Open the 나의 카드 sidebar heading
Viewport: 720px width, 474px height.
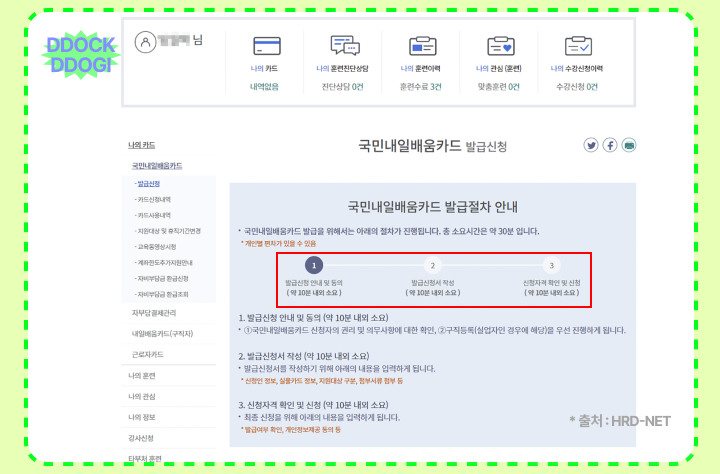[x=141, y=145]
